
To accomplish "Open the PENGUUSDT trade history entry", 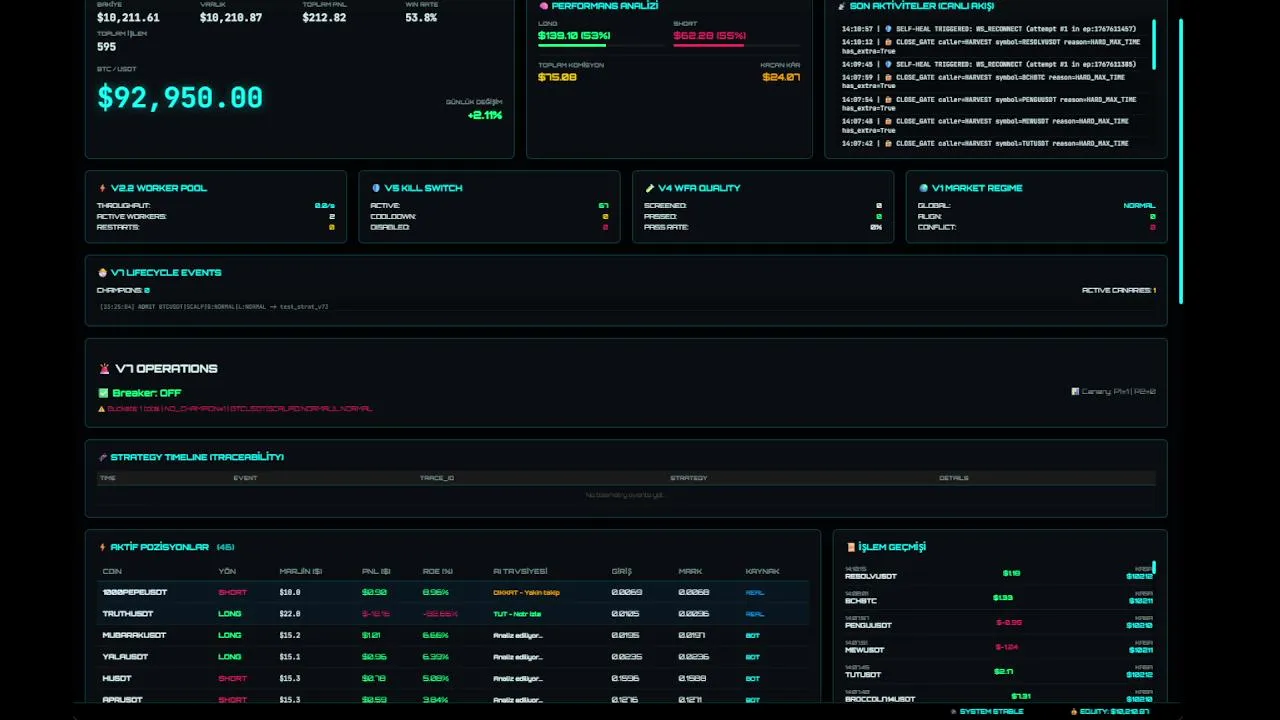I will point(999,622).
